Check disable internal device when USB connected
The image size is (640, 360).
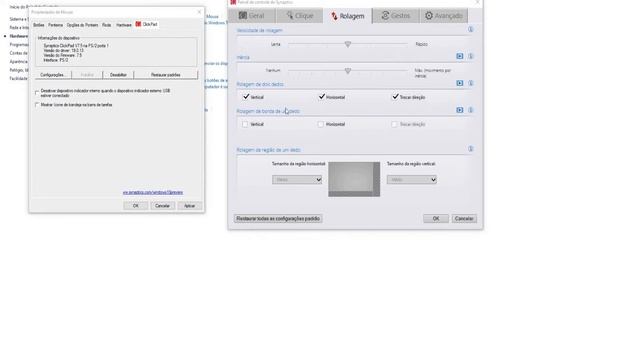tap(37, 93)
